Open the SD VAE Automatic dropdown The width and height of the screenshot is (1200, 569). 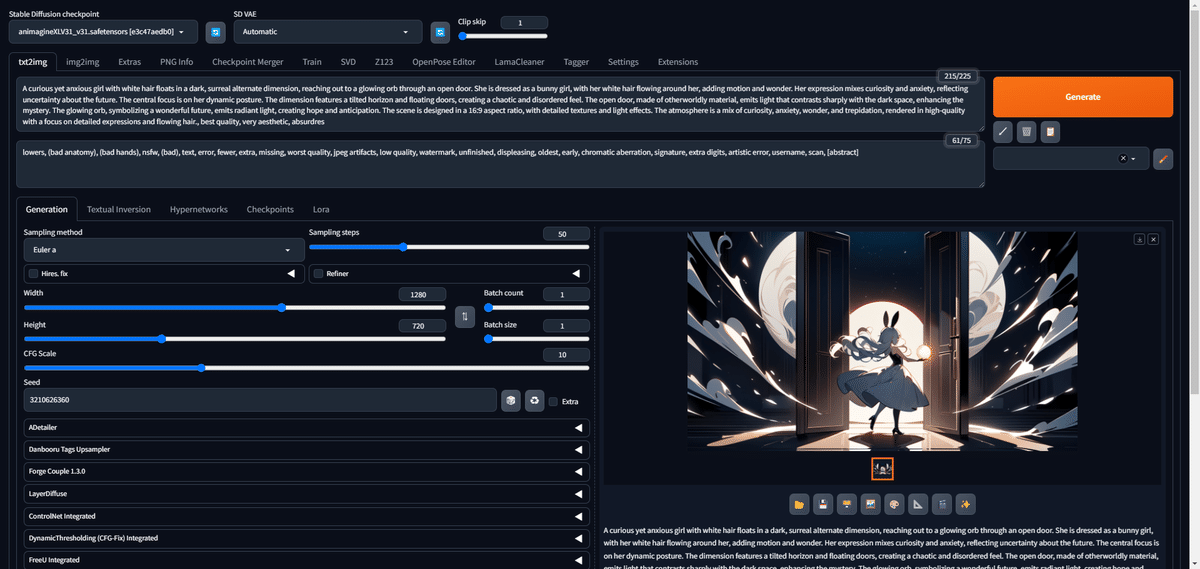[327, 33]
